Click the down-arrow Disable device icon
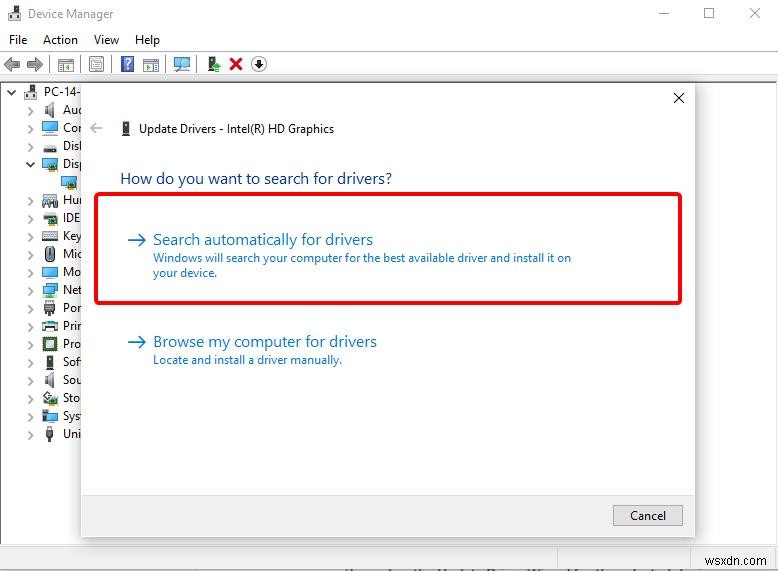Image resolution: width=778 pixels, height=571 pixels. [259, 64]
